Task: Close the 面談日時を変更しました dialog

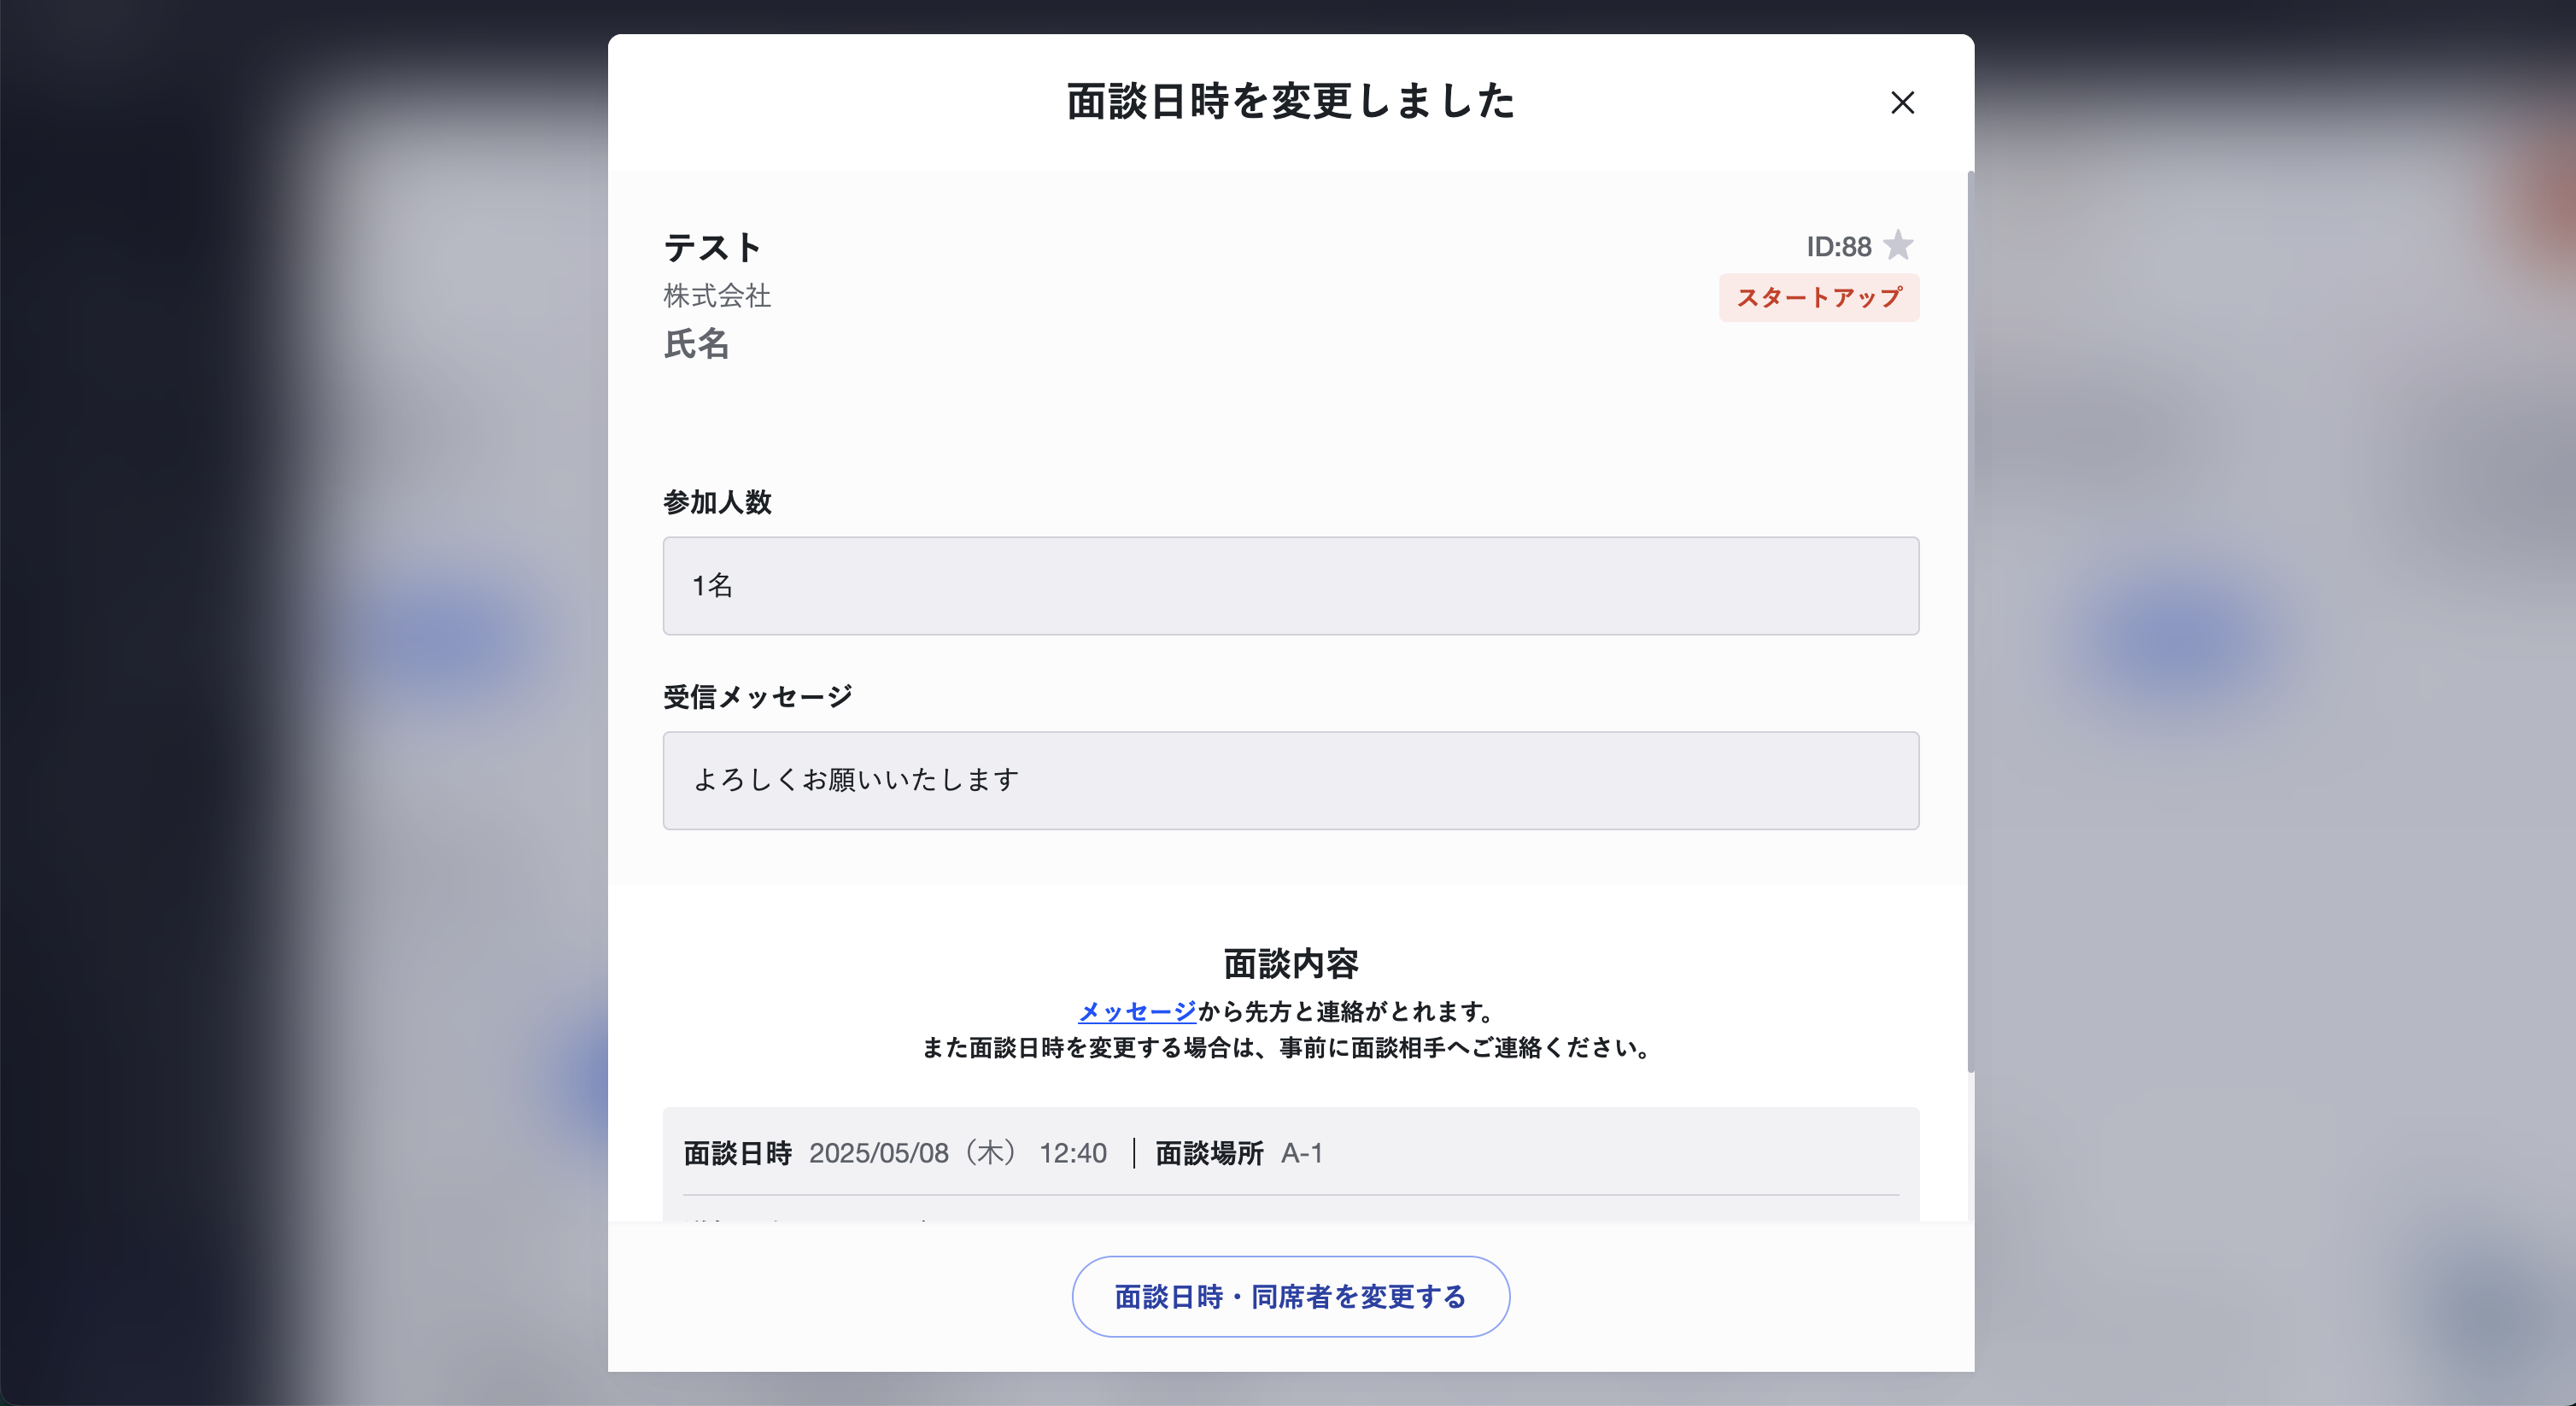Action: coord(1902,102)
